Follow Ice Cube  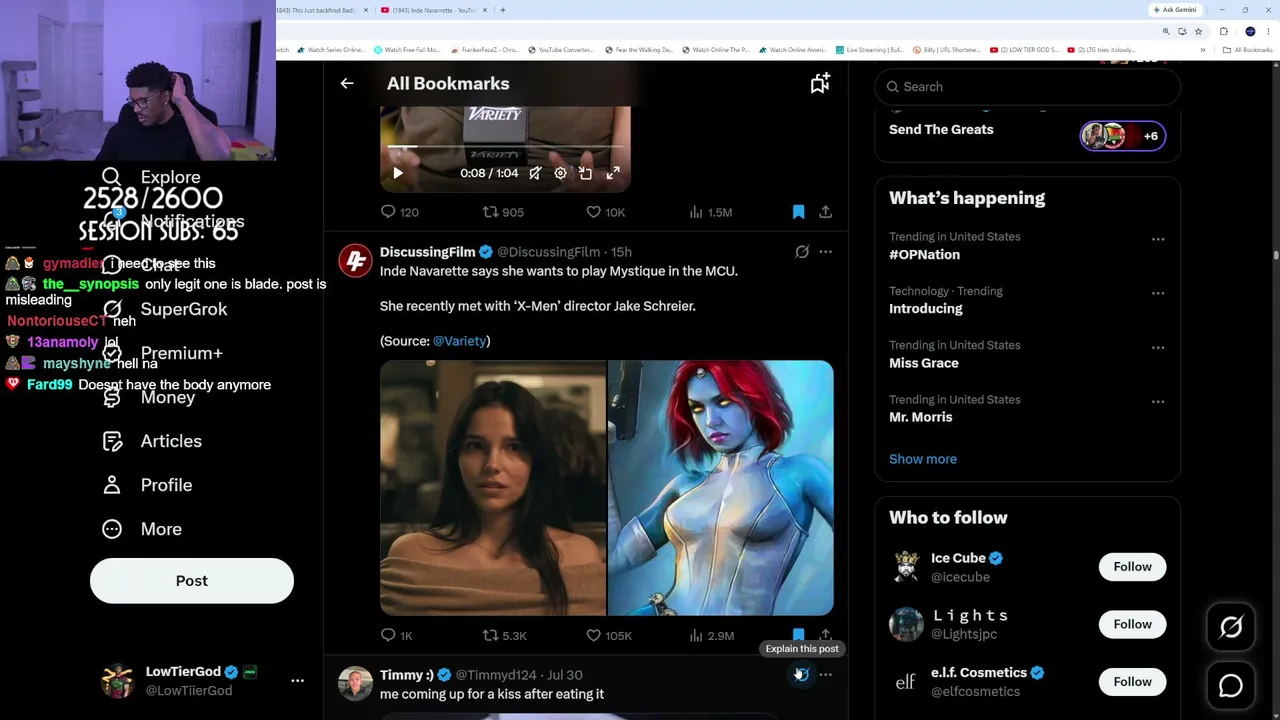(x=1133, y=567)
